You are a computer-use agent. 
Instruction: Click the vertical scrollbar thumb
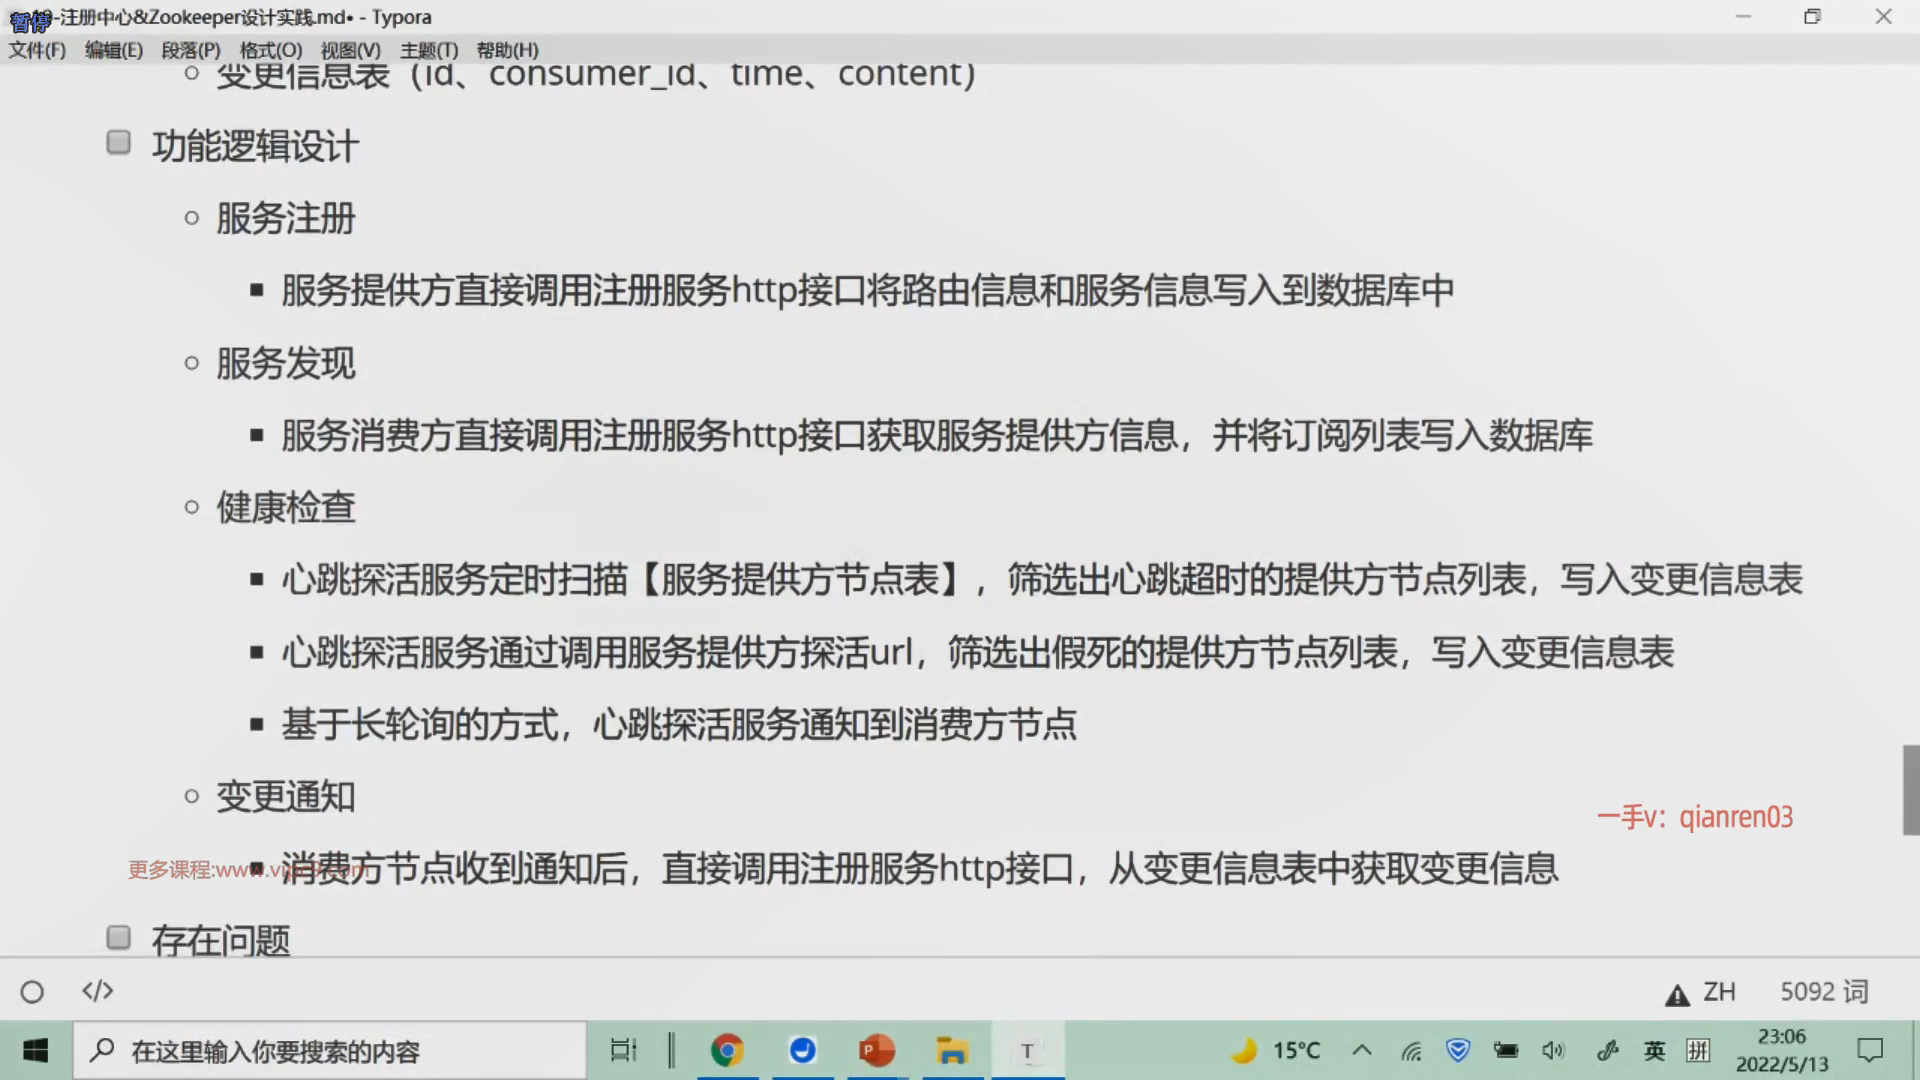[x=1910, y=789]
